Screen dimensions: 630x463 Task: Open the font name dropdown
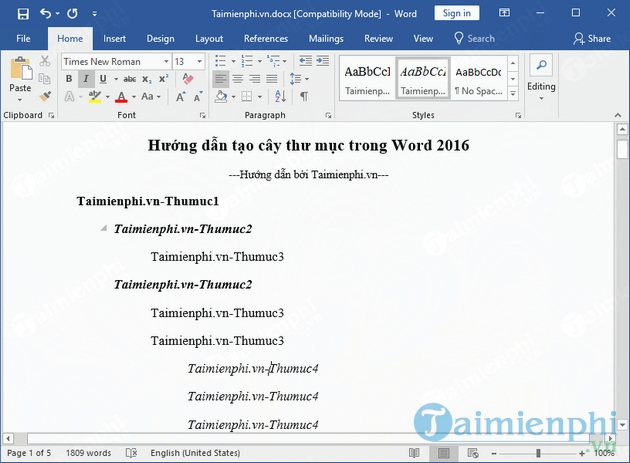pyautogui.click(x=166, y=61)
